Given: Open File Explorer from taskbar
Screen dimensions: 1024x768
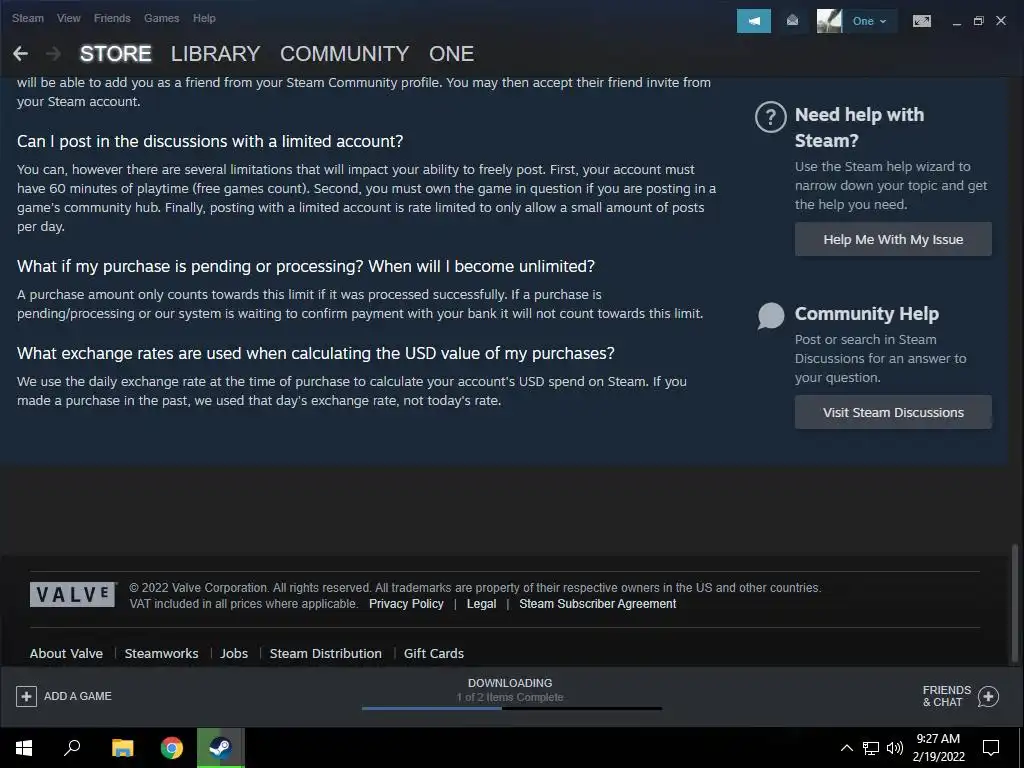Looking at the screenshot, I should point(122,748).
